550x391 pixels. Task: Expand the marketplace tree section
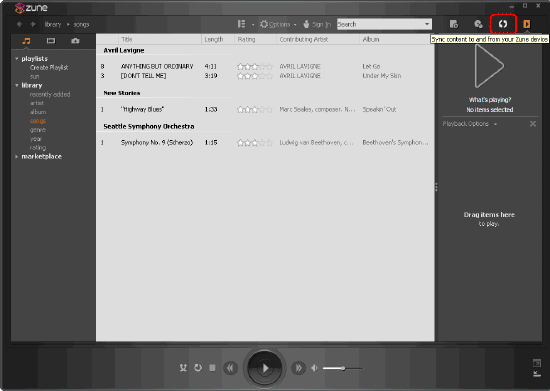coord(16,156)
